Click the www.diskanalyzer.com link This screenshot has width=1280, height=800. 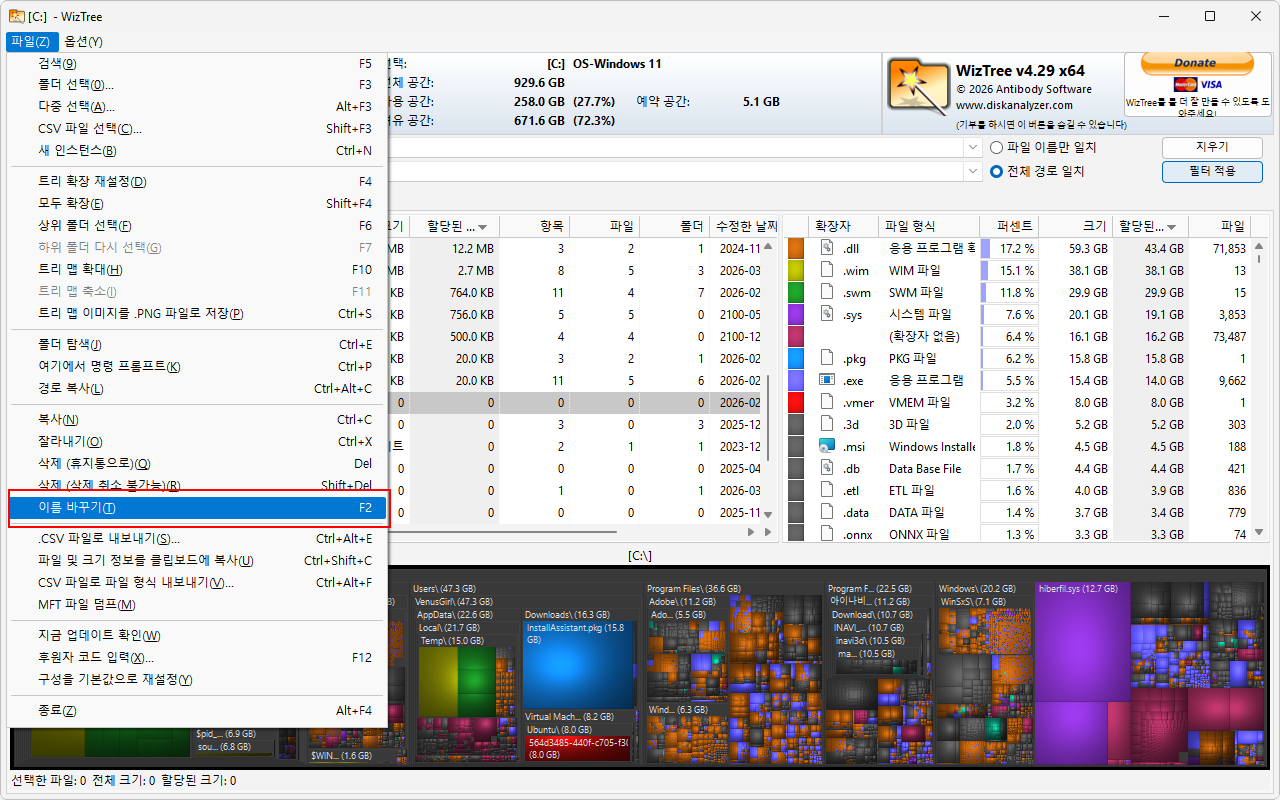pyautogui.click(x=1014, y=105)
